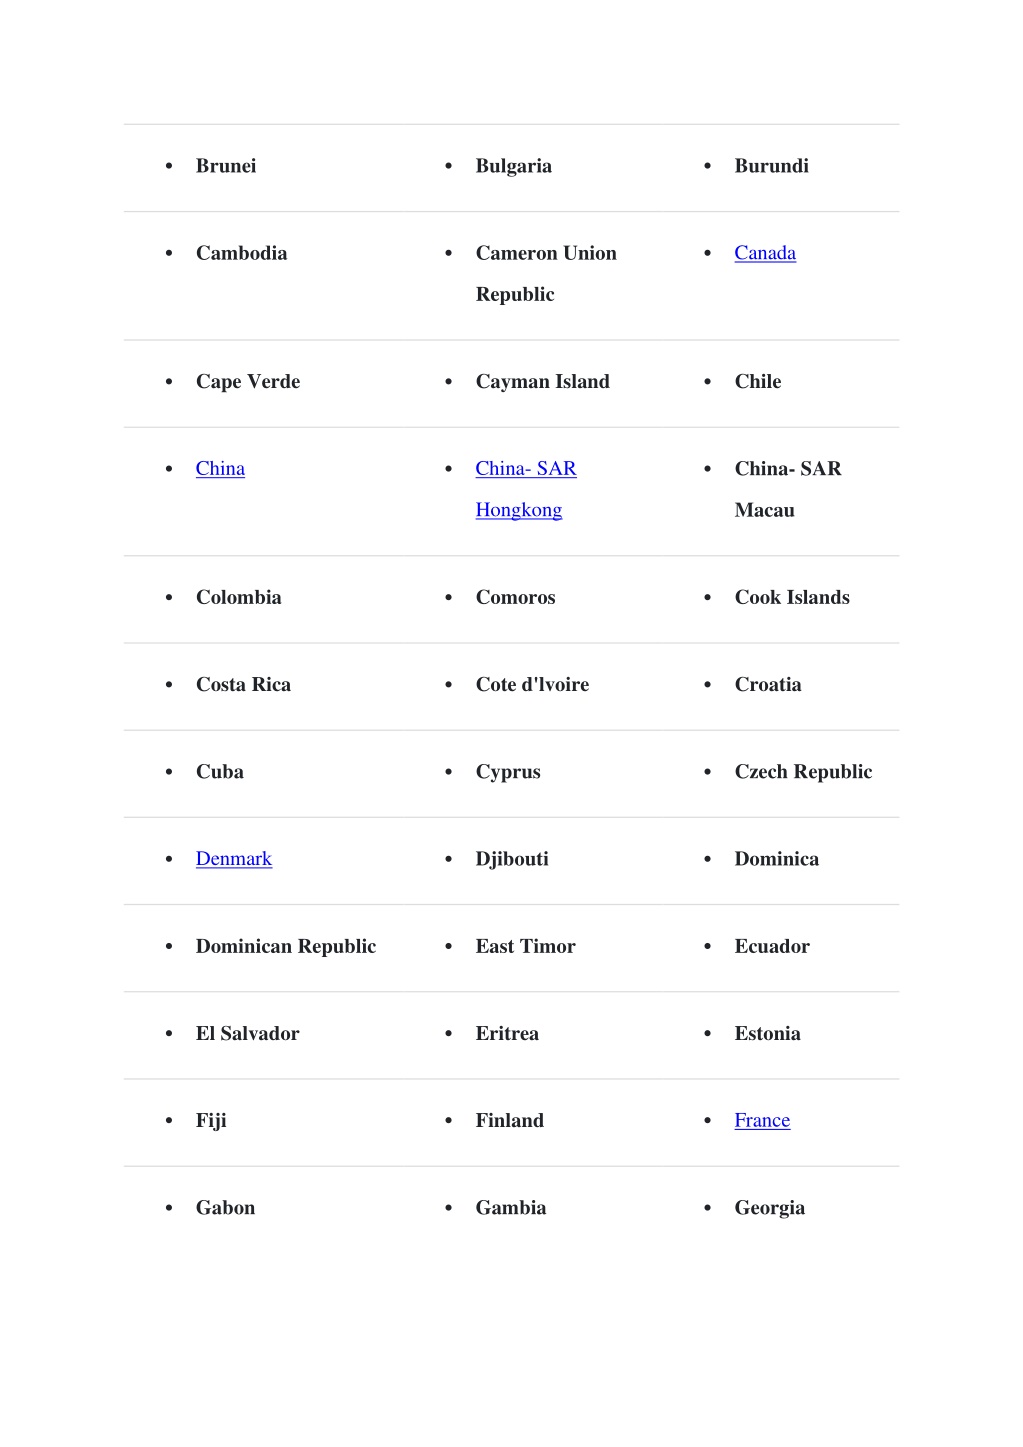Viewport: 1023px width, 1447px height.
Task: Click on Cote d'Ivoire text
Action: [533, 685]
